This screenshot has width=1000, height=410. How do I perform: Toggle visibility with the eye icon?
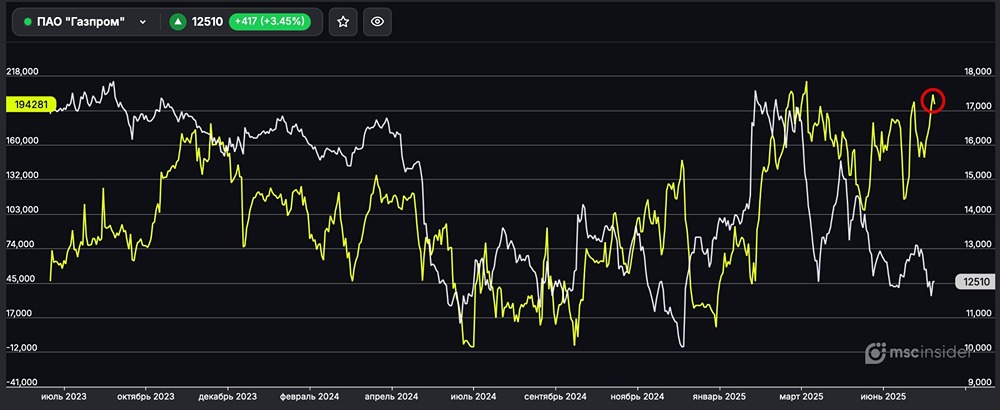[x=378, y=22]
